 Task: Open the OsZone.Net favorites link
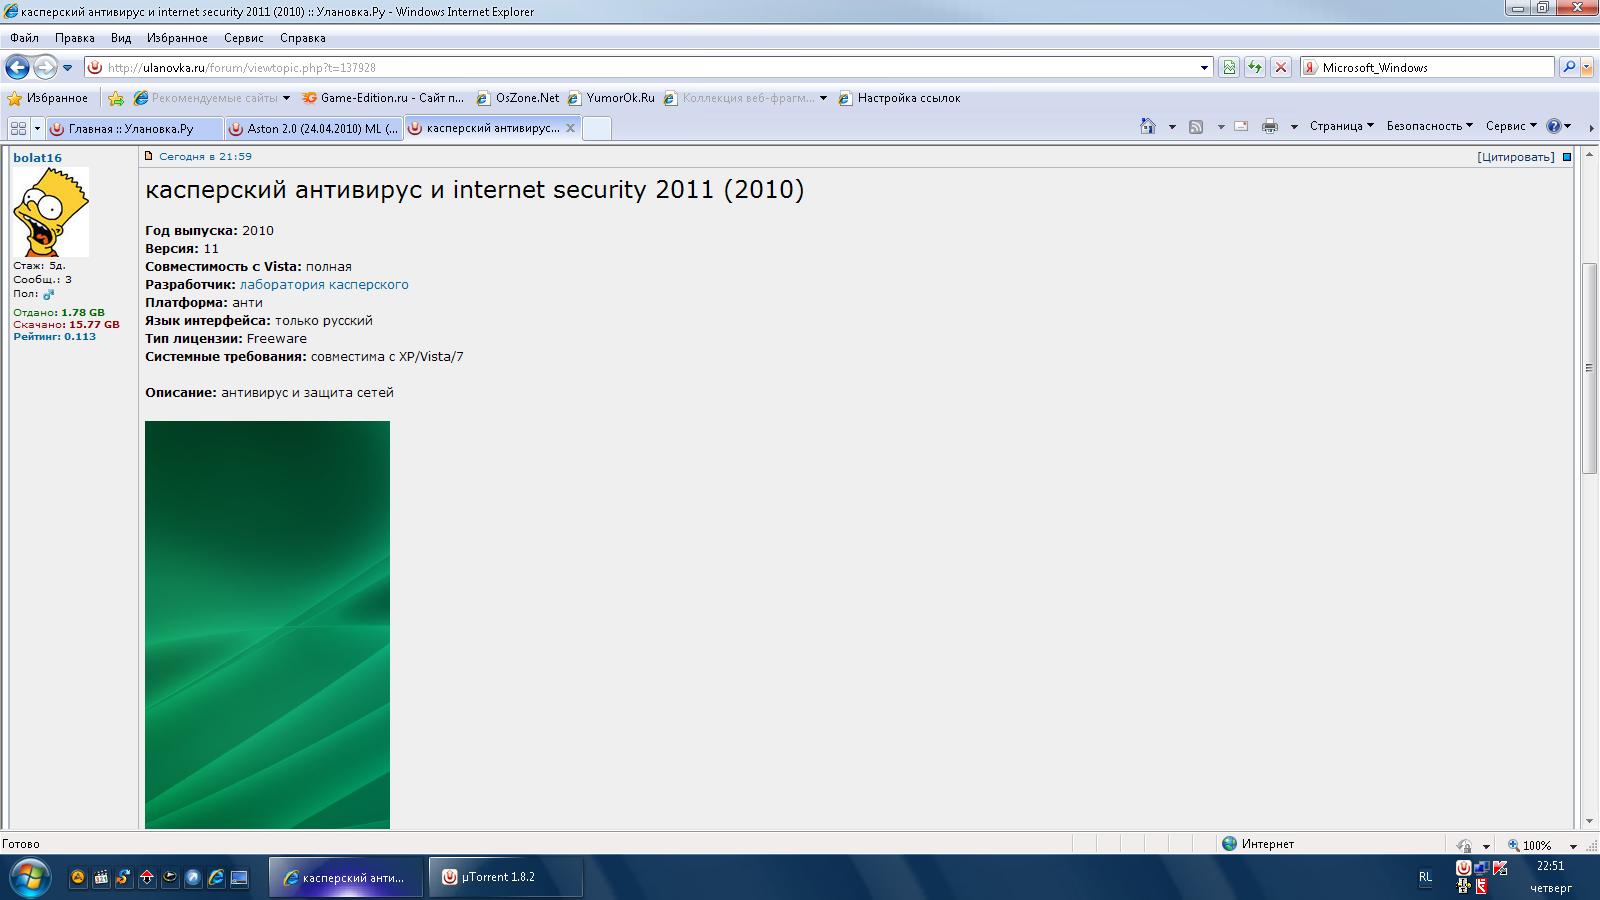point(518,98)
